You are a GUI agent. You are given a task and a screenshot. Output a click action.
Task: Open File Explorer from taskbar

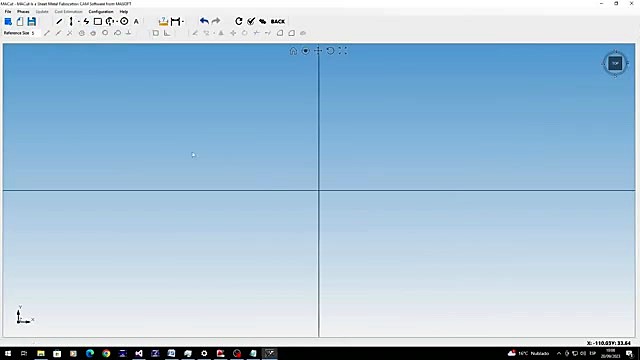tap(41, 353)
